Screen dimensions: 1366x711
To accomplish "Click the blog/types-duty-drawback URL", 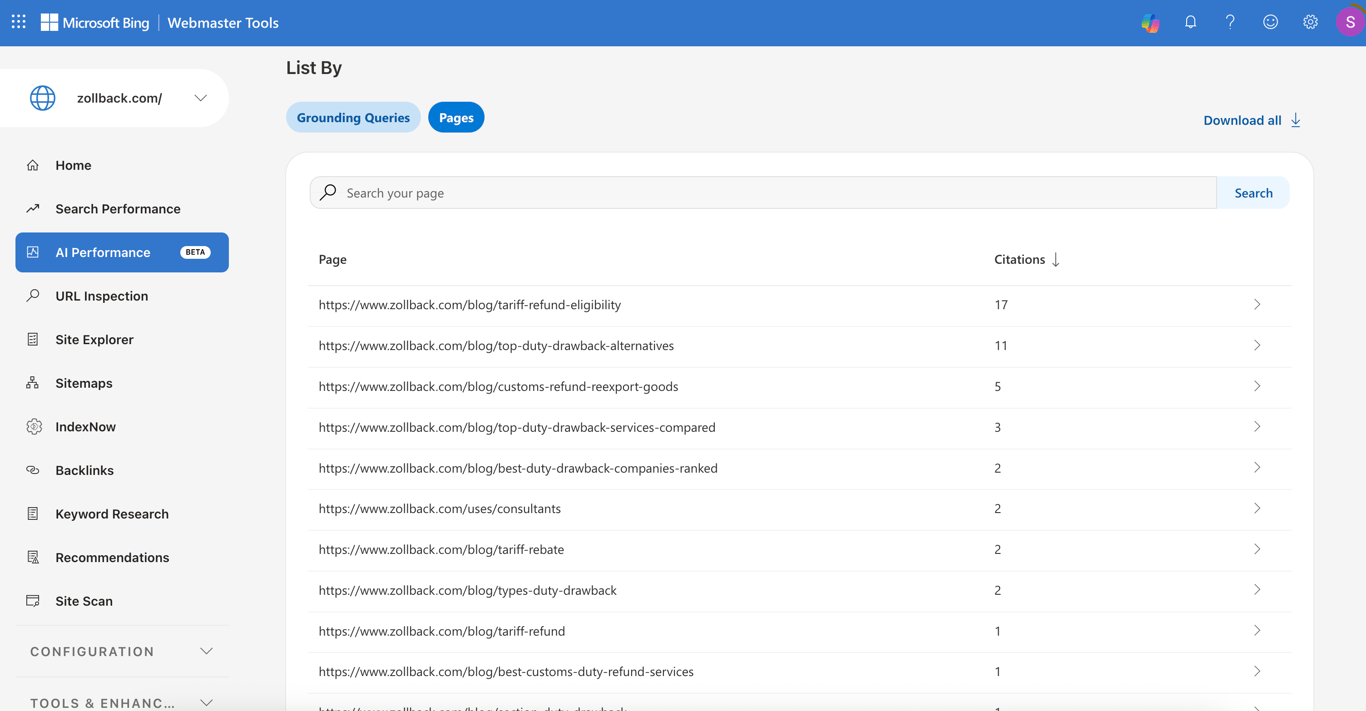I will pos(467,590).
